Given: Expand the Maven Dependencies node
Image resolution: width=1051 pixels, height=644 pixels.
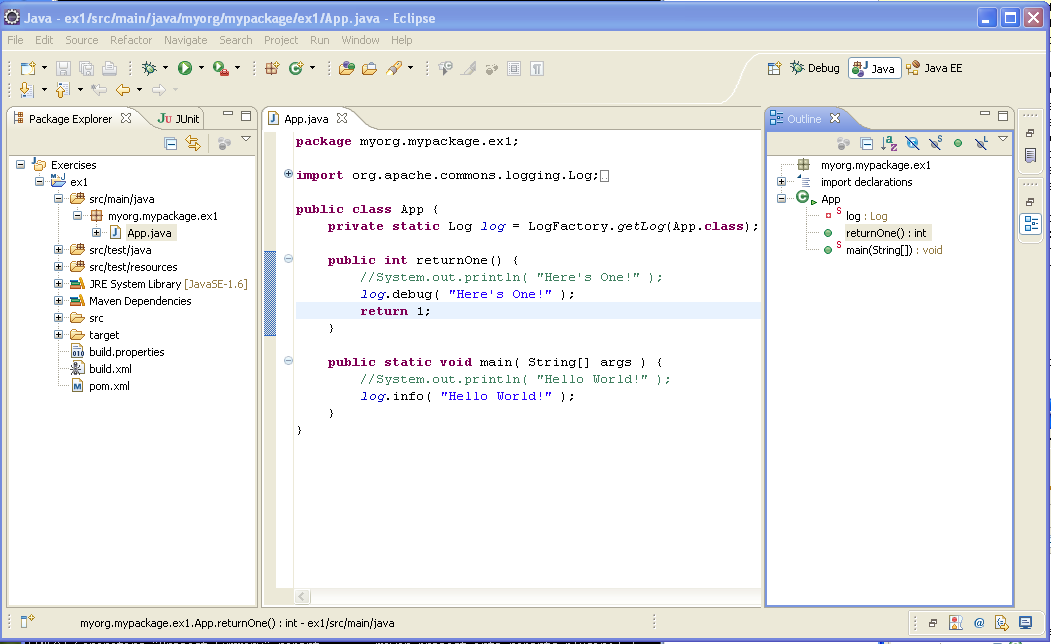Looking at the screenshot, I should pyautogui.click(x=58, y=300).
